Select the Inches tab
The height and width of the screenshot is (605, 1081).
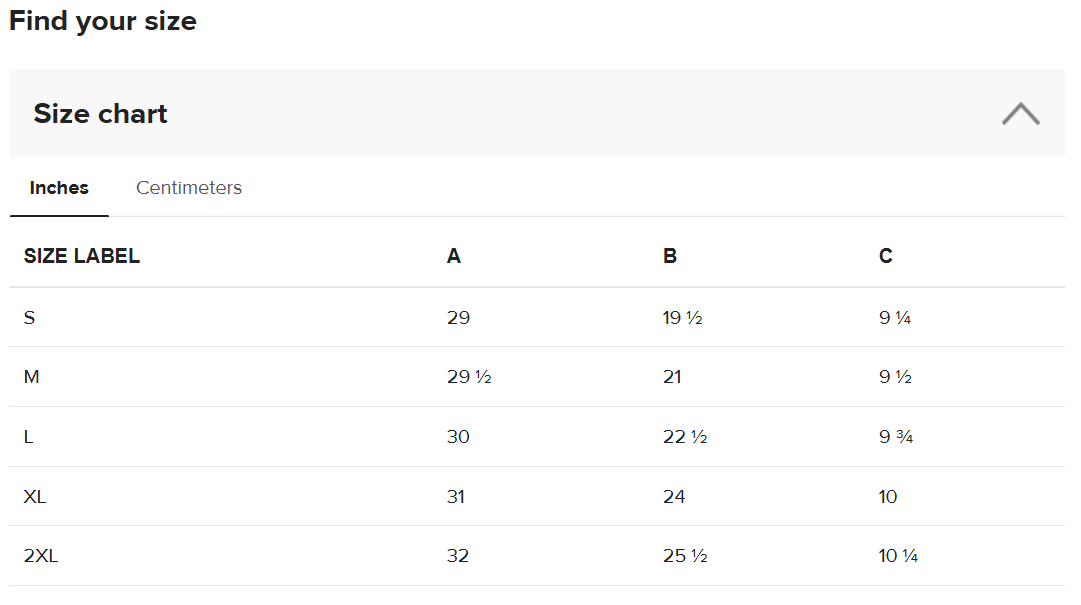[59, 188]
